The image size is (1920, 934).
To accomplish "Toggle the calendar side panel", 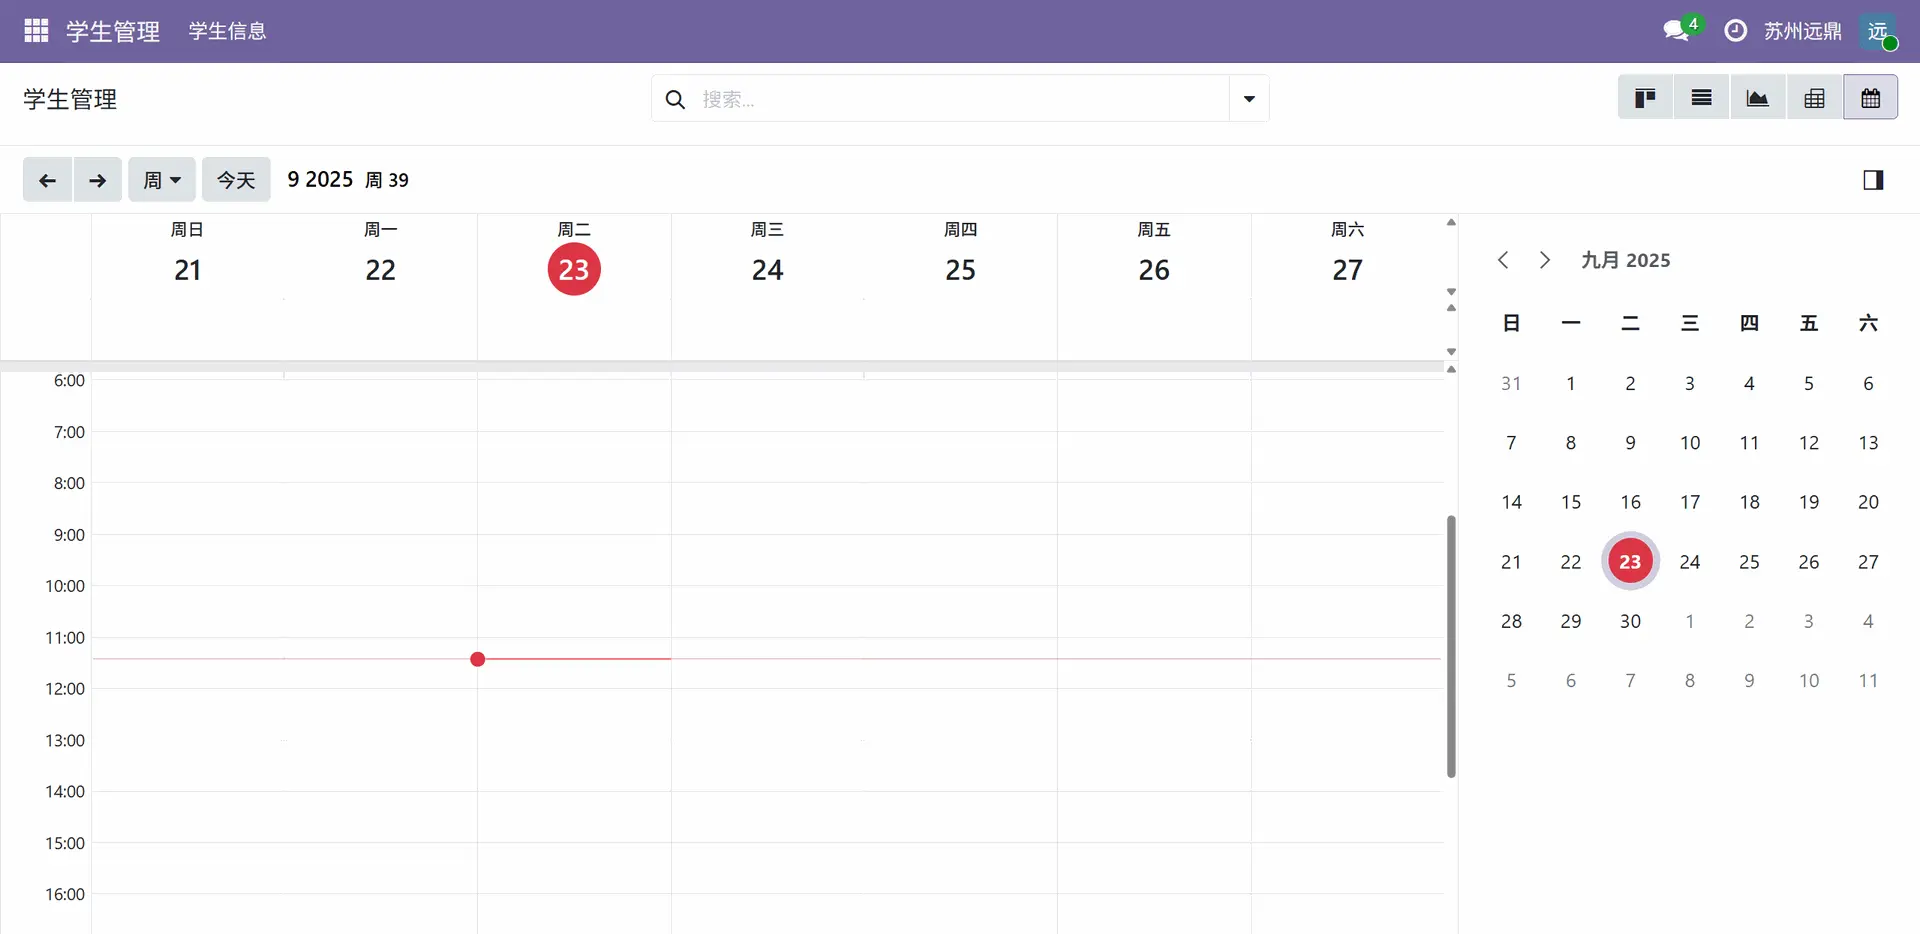I will [1873, 180].
